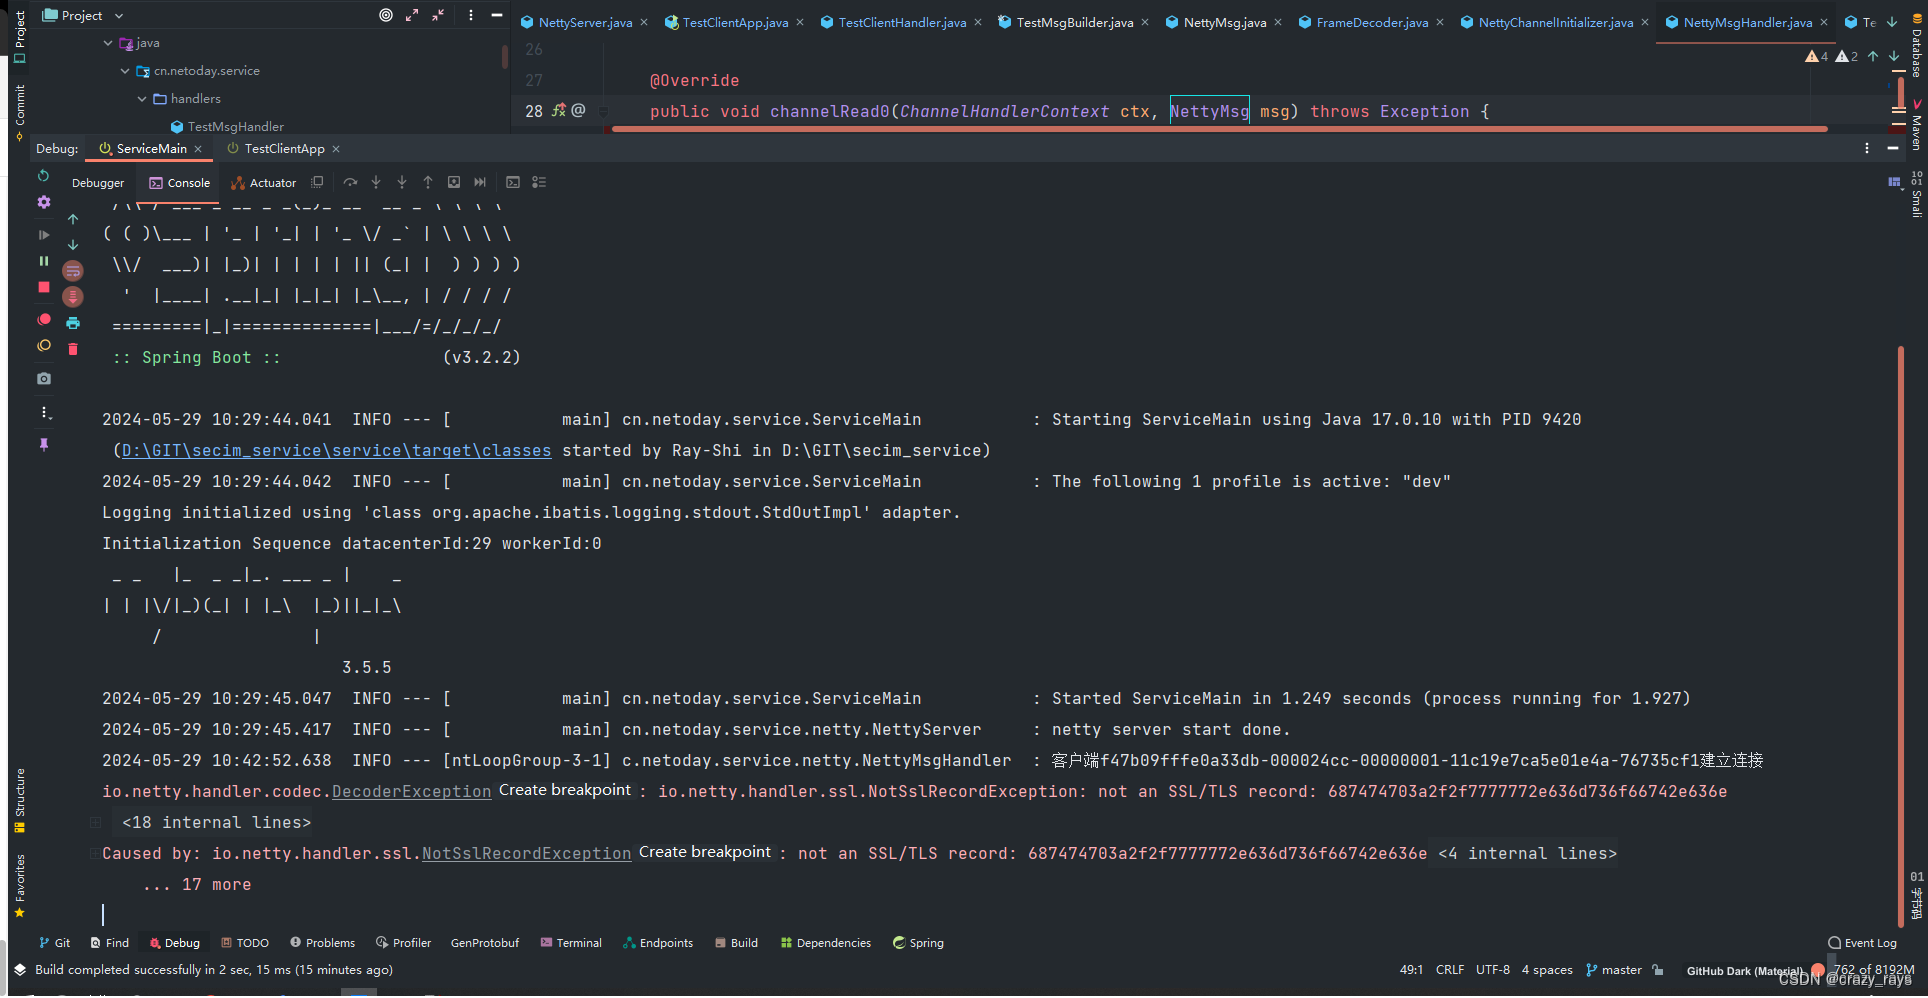The width and height of the screenshot is (1928, 998).
Task: Click the Drop Frame icon
Action: [x=454, y=182]
